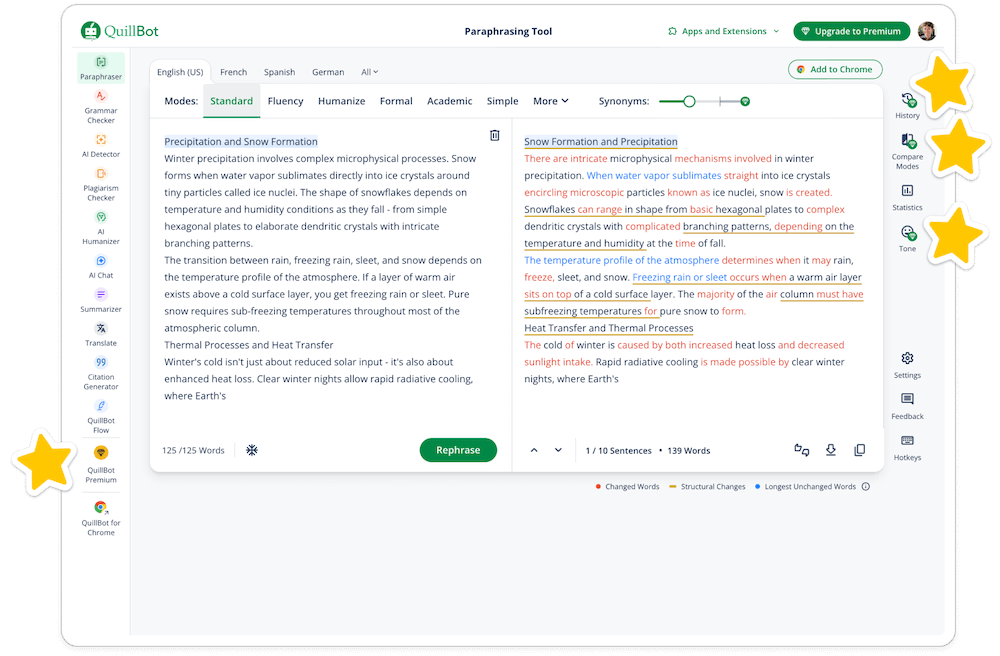Screen dimensions: 1000x656
Task: Click the 'Changed Words' legend label
Action: click(x=632, y=486)
